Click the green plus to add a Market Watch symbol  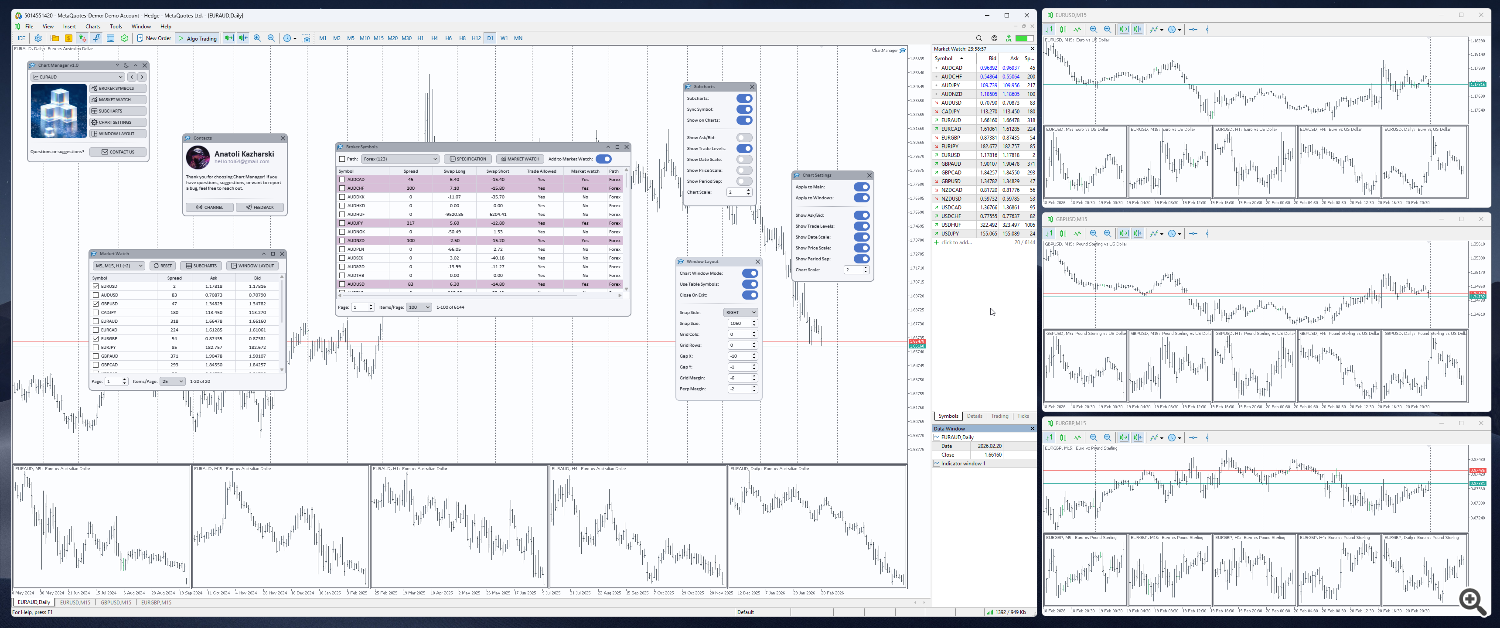[x=936, y=242]
